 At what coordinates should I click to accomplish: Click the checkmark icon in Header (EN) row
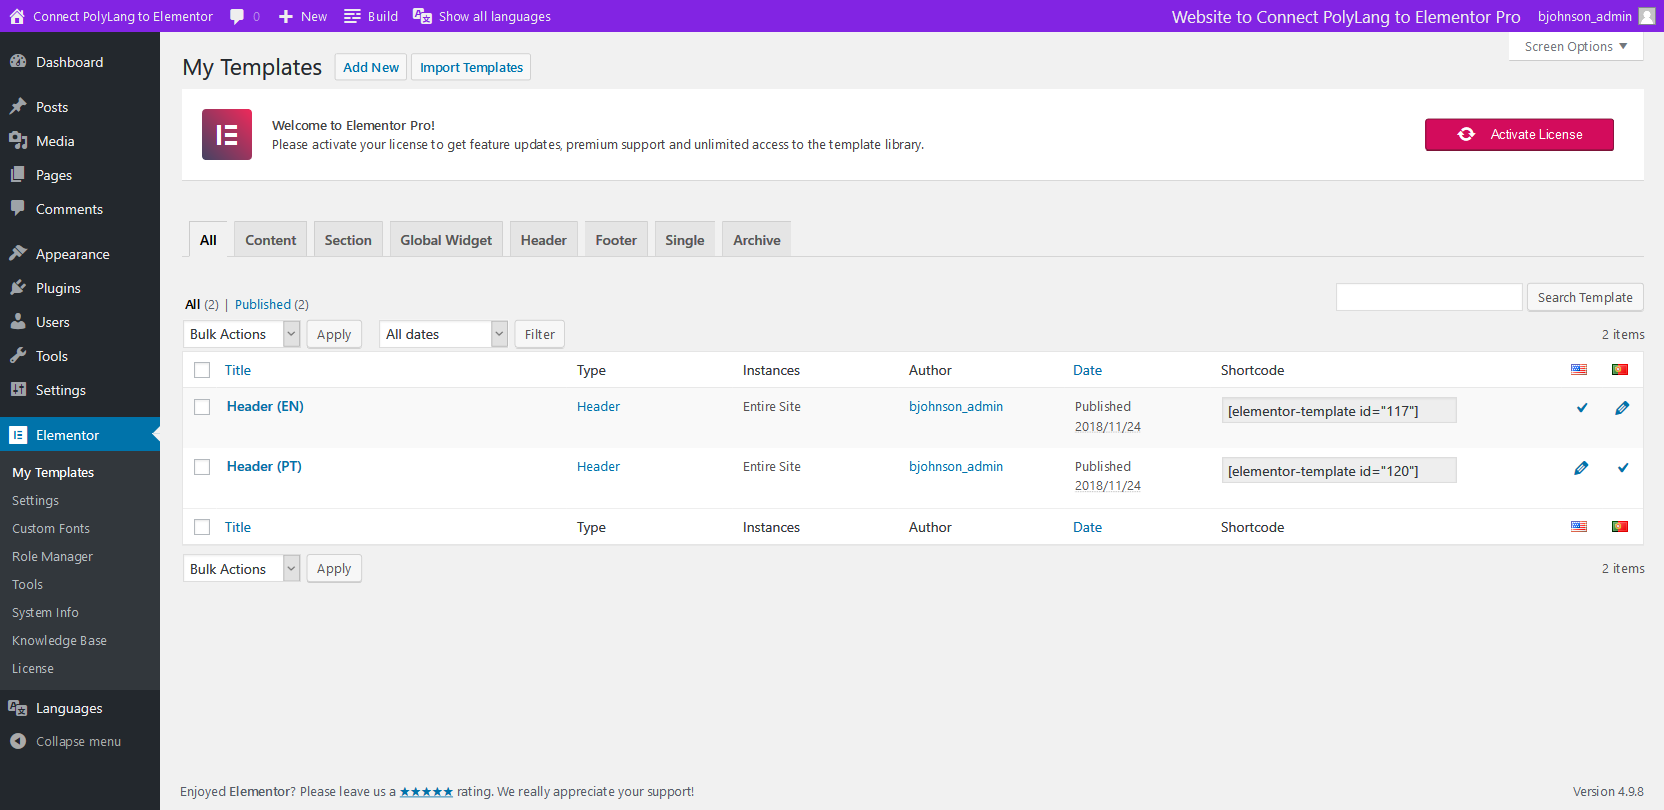pos(1581,408)
